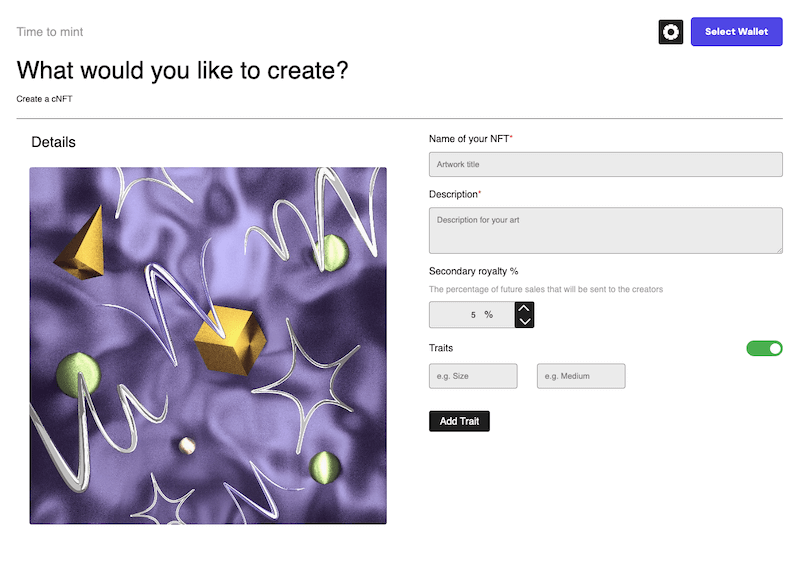Click the "Secondary royalty %" label

473,271
